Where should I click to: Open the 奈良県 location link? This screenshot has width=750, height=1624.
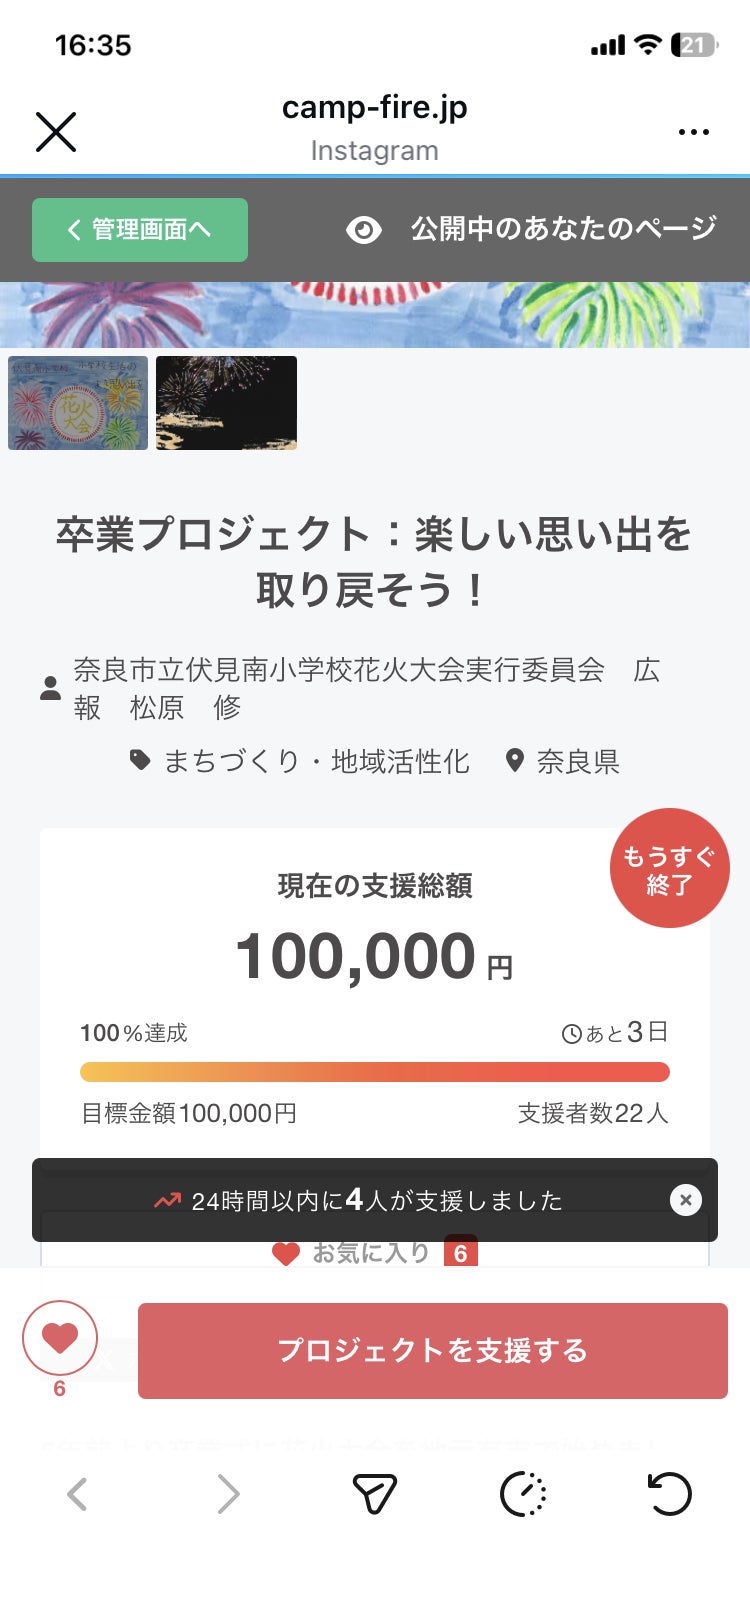point(577,762)
